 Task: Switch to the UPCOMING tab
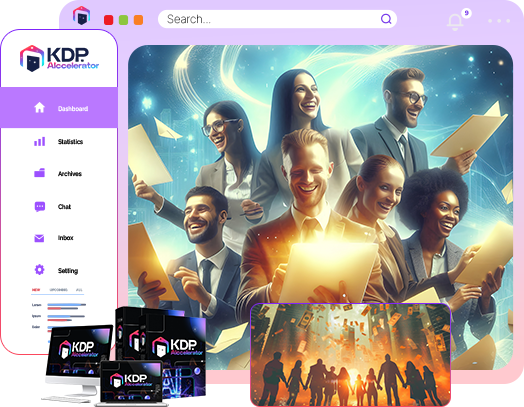pyautogui.click(x=58, y=290)
